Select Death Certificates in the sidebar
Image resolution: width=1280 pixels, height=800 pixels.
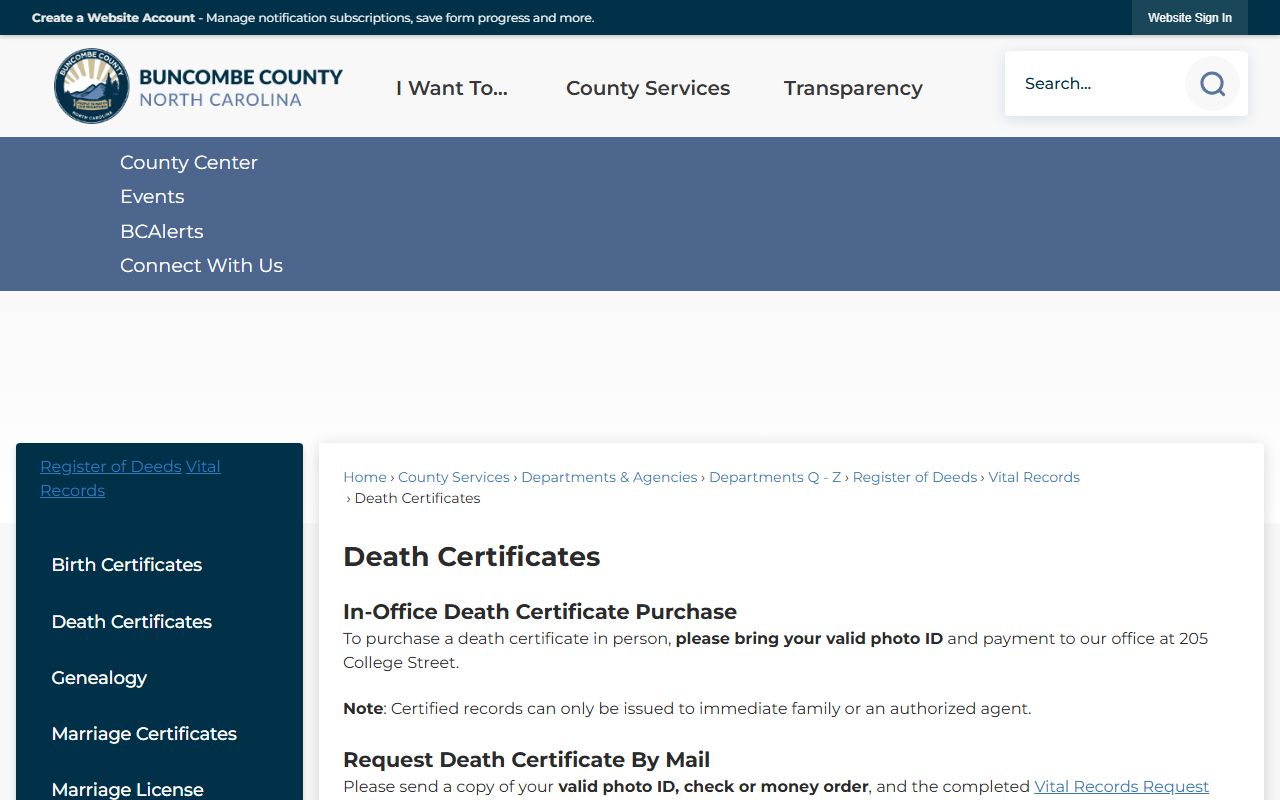(x=132, y=622)
